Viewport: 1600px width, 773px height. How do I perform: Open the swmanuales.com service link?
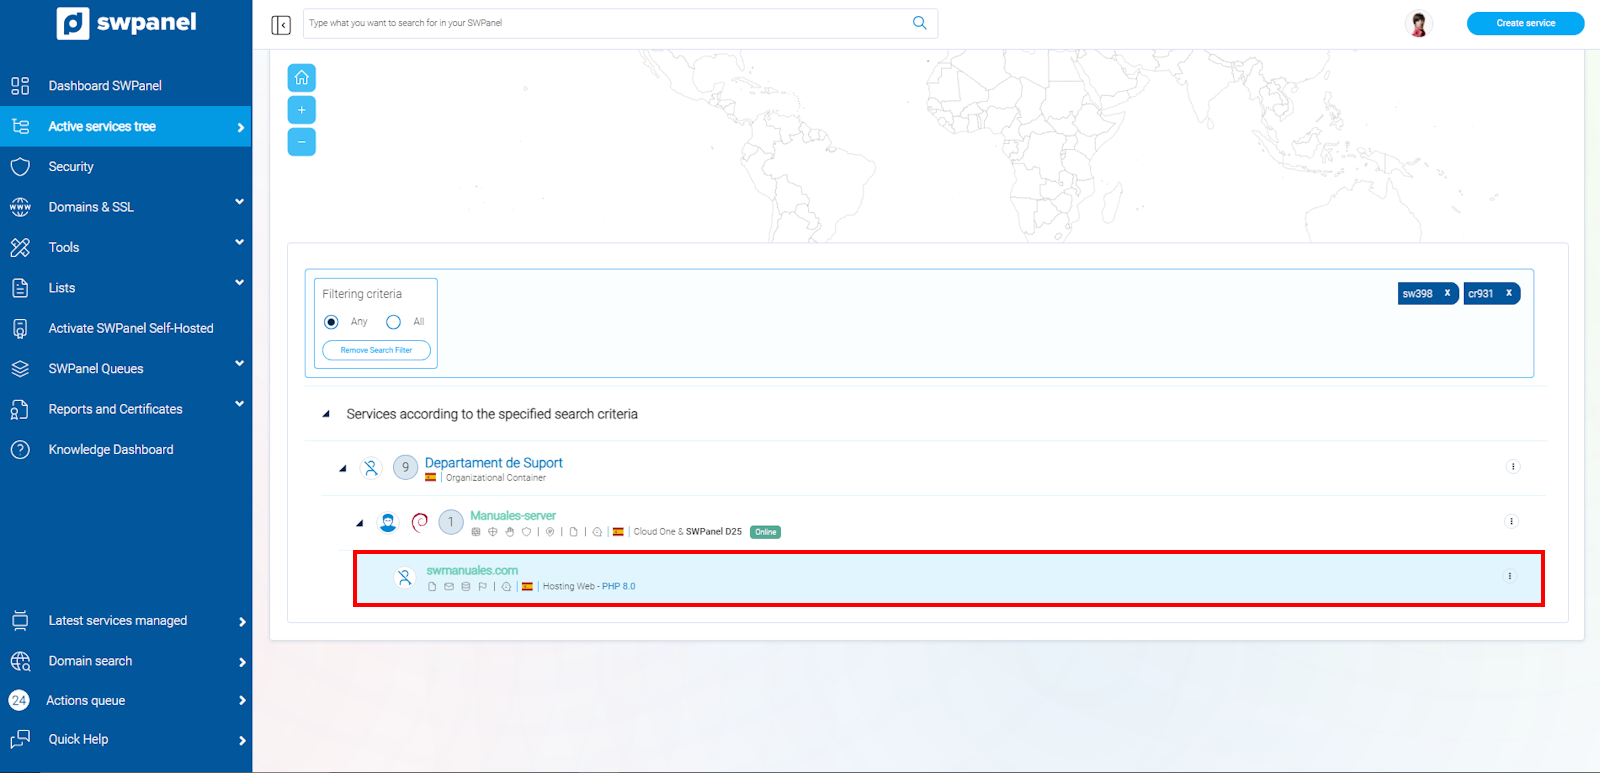click(472, 571)
